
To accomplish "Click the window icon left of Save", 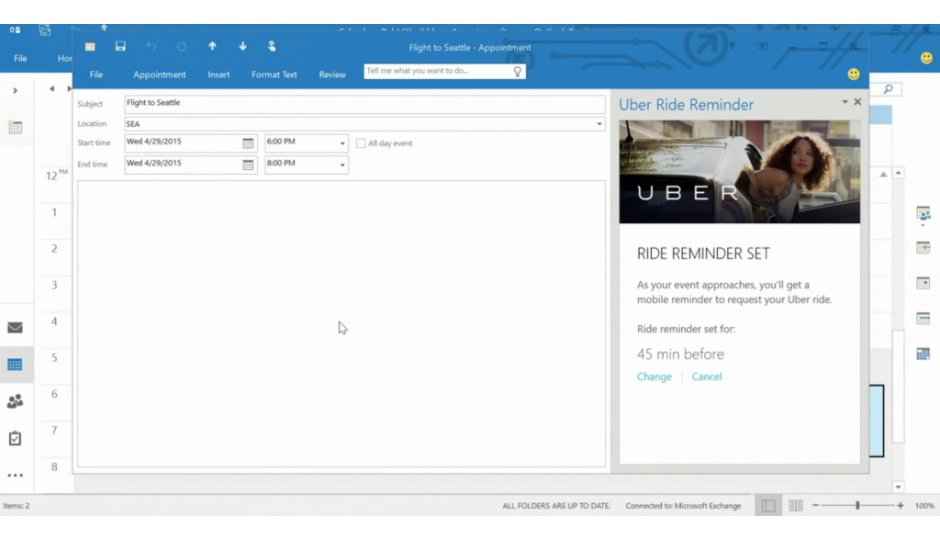I will tap(90, 46).
